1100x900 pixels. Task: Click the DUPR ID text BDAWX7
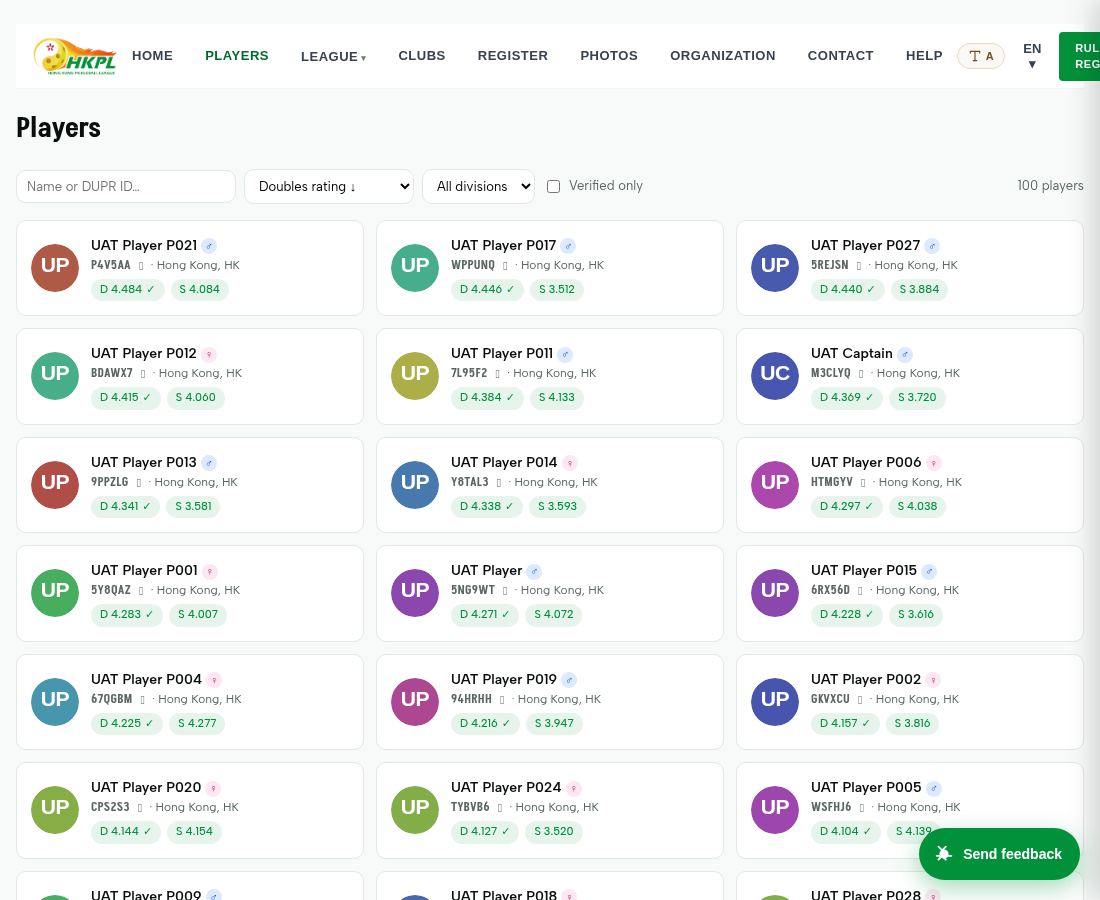[x=112, y=373]
